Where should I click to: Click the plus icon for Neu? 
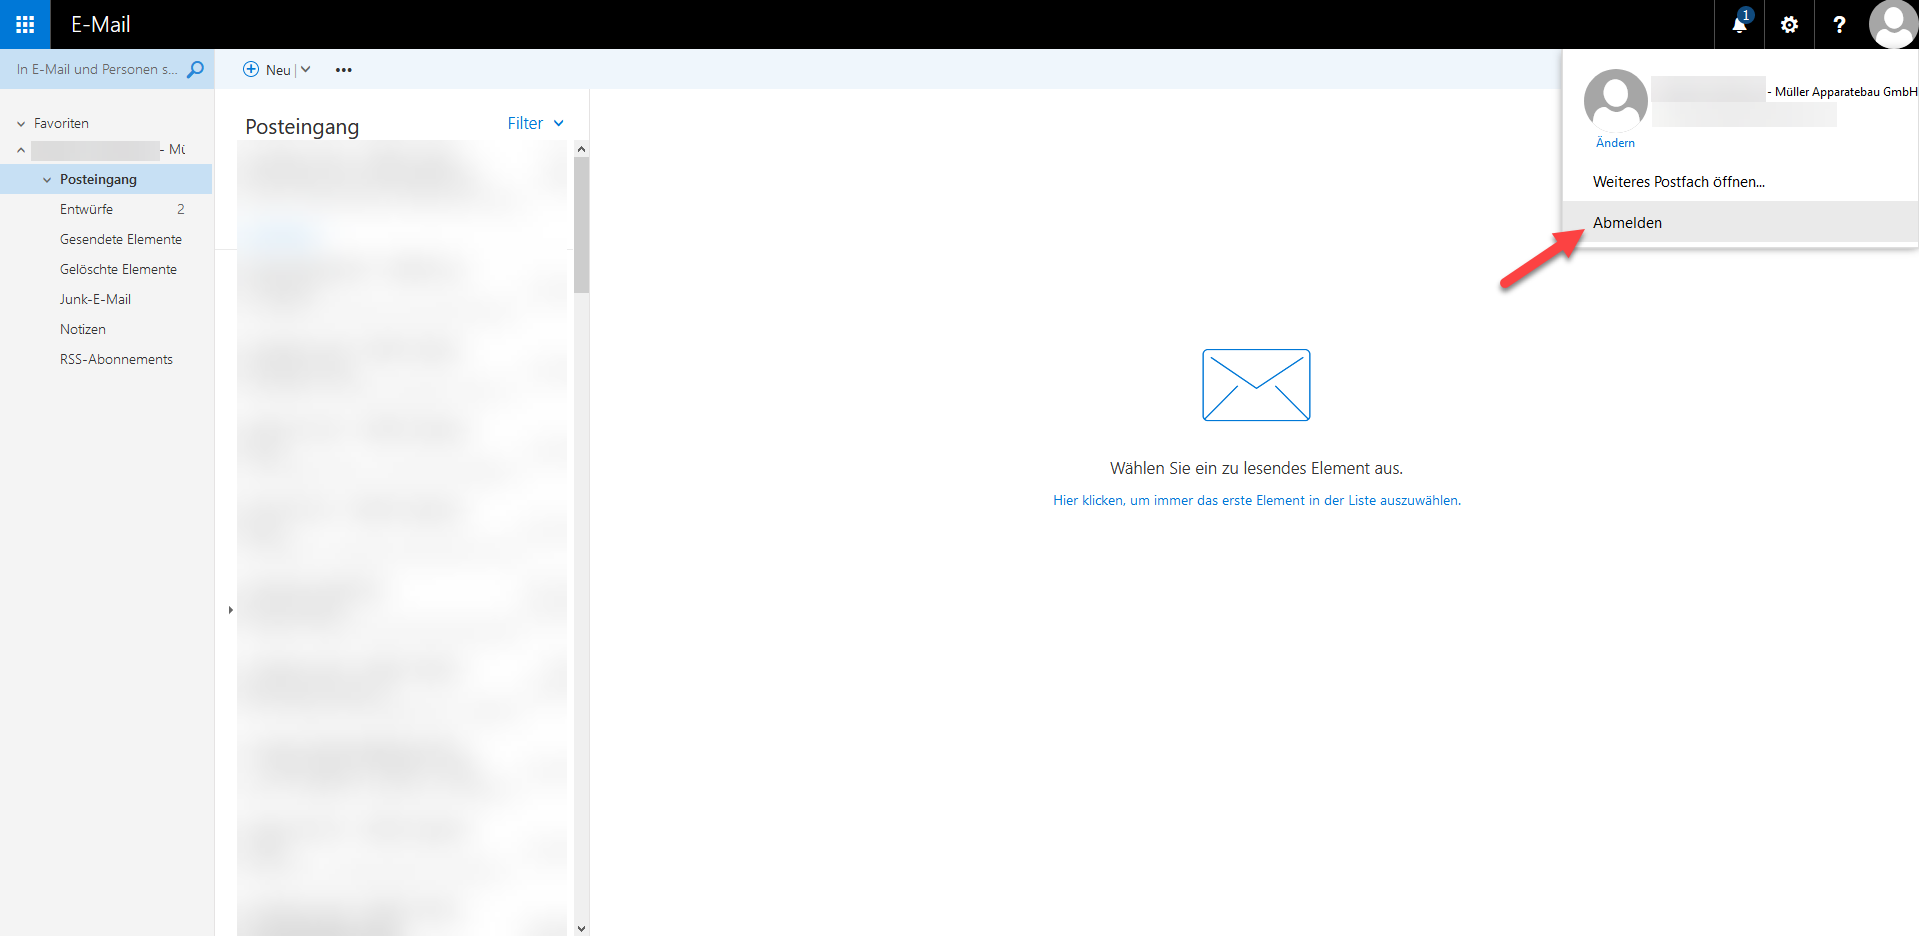click(251, 69)
